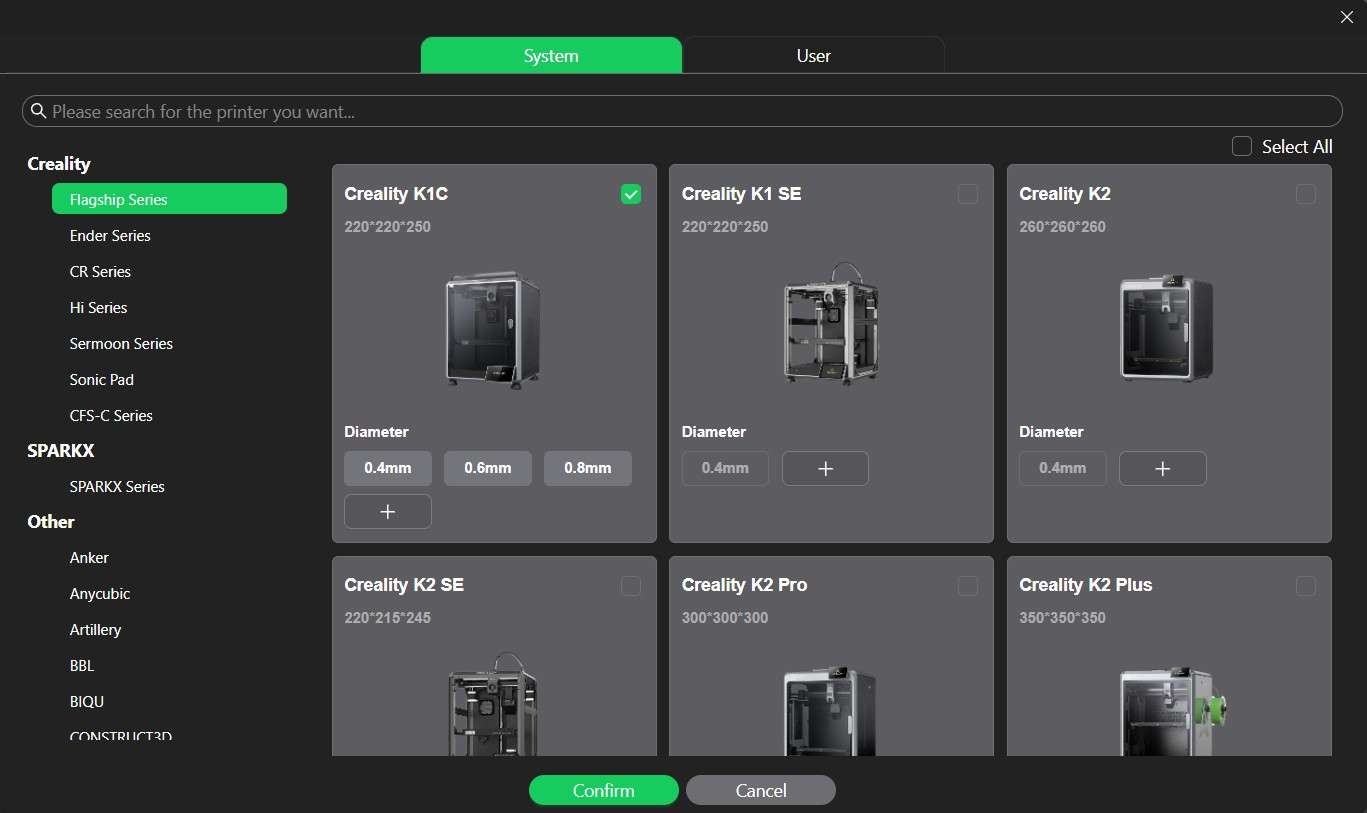Click the Other brand heading
The width and height of the screenshot is (1367, 813).
point(51,522)
